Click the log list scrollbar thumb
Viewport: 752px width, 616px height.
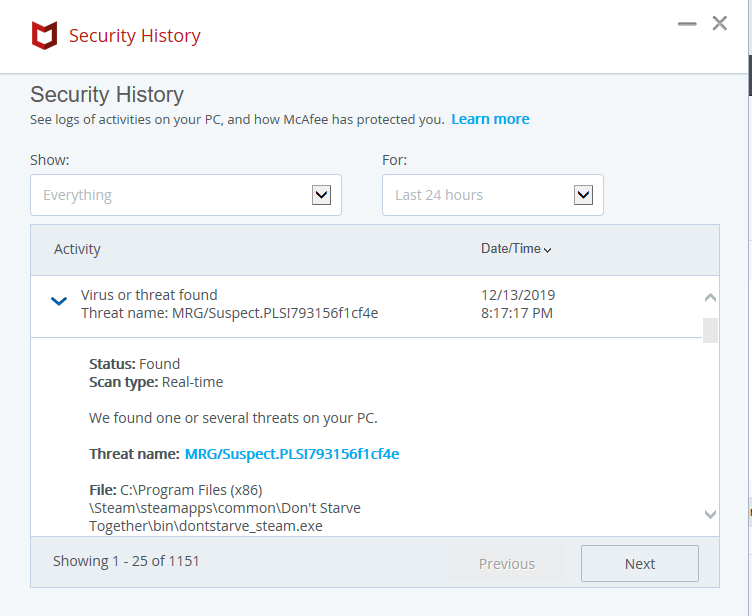(x=710, y=330)
